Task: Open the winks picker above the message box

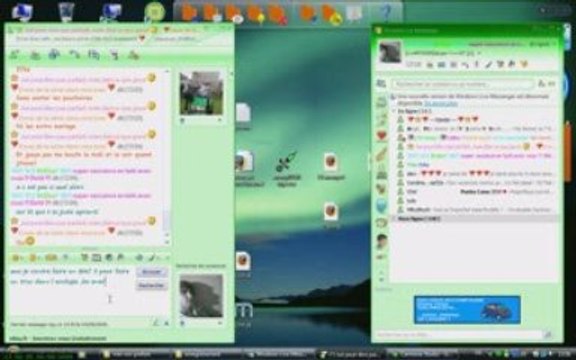Action: click(33, 258)
